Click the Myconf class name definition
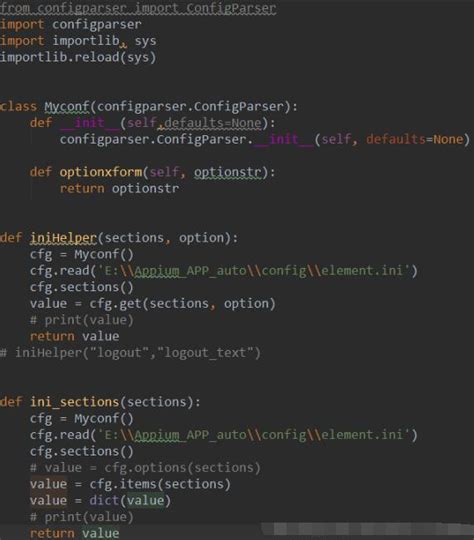The image size is (474, 540). coord(67,106)
